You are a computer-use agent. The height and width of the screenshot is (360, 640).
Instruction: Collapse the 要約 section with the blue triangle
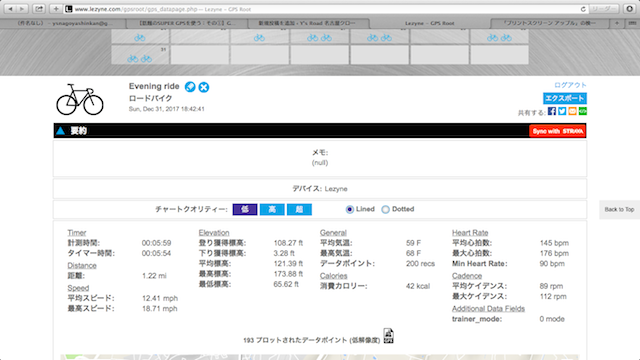tap(60, 131)
